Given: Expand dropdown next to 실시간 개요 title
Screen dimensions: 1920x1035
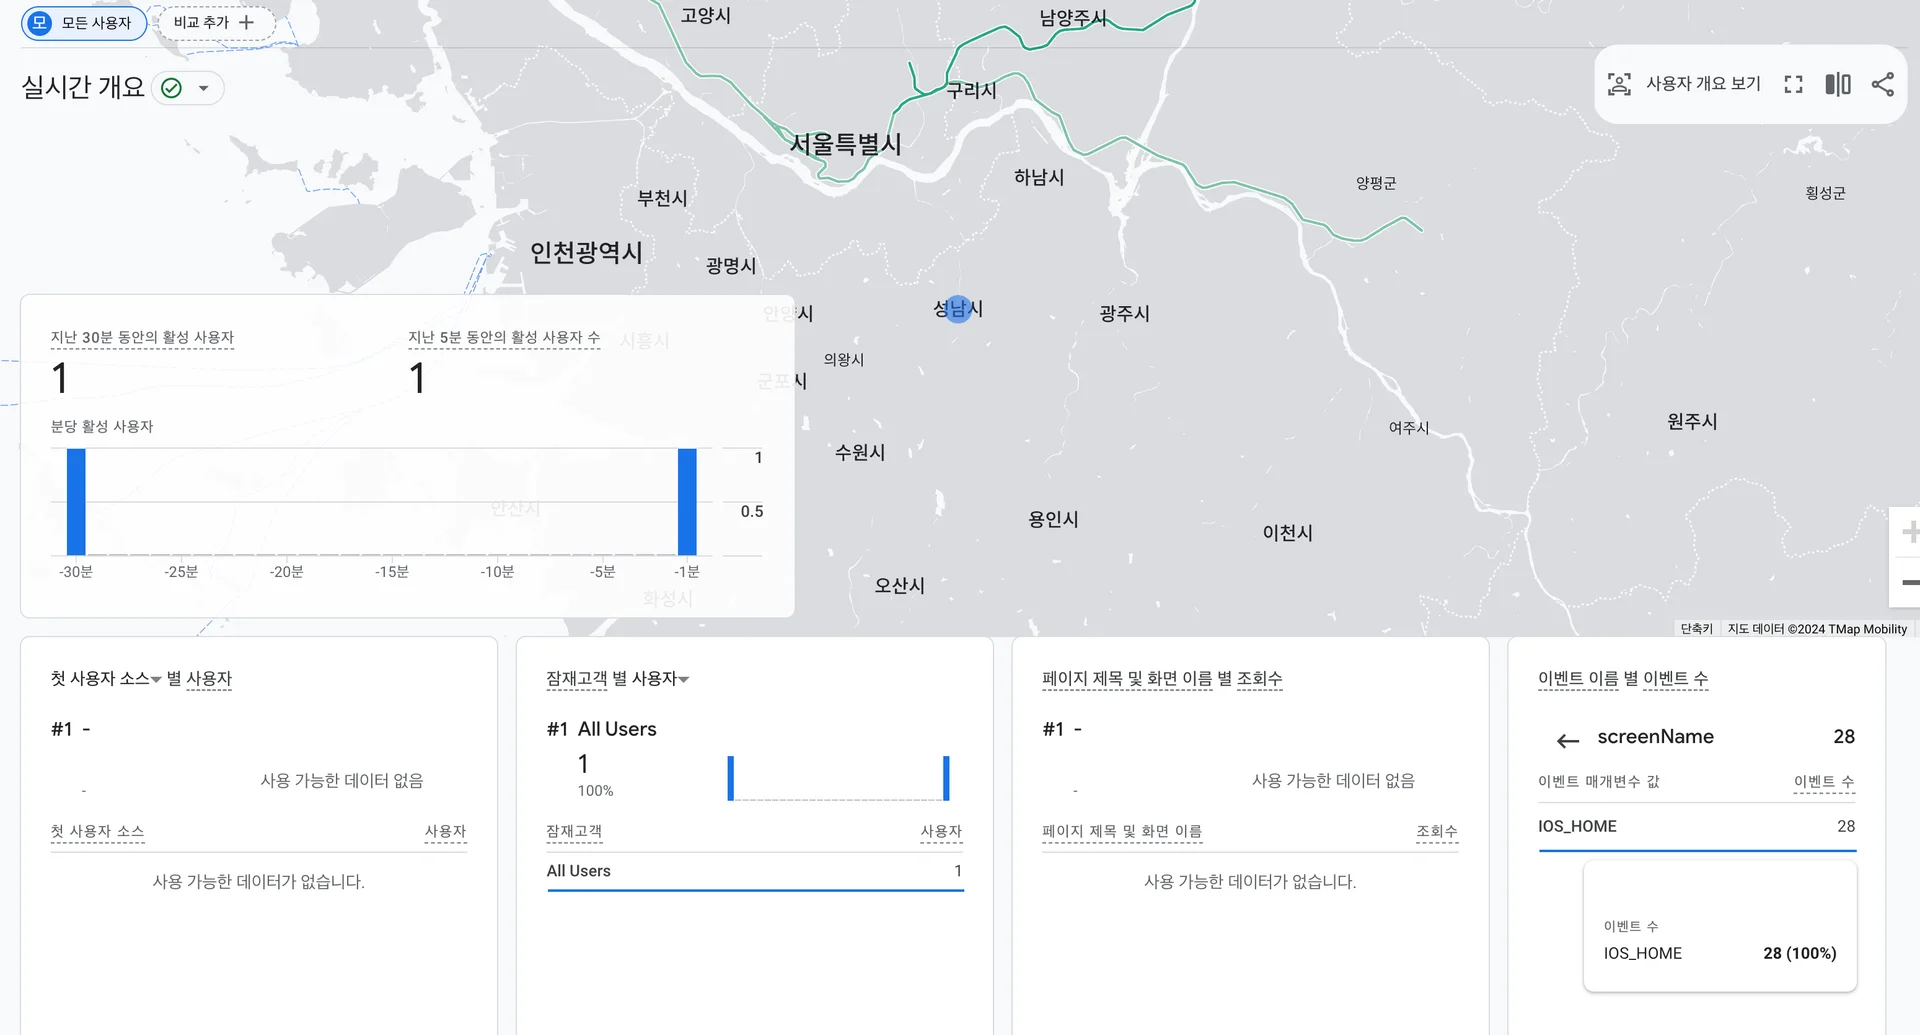Looking at the screenshot, I should (204, 88).
